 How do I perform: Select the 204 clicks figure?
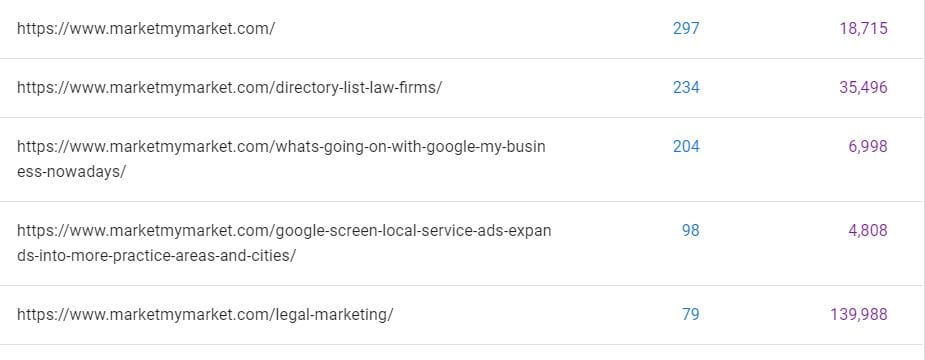click(x=686, y=146)
